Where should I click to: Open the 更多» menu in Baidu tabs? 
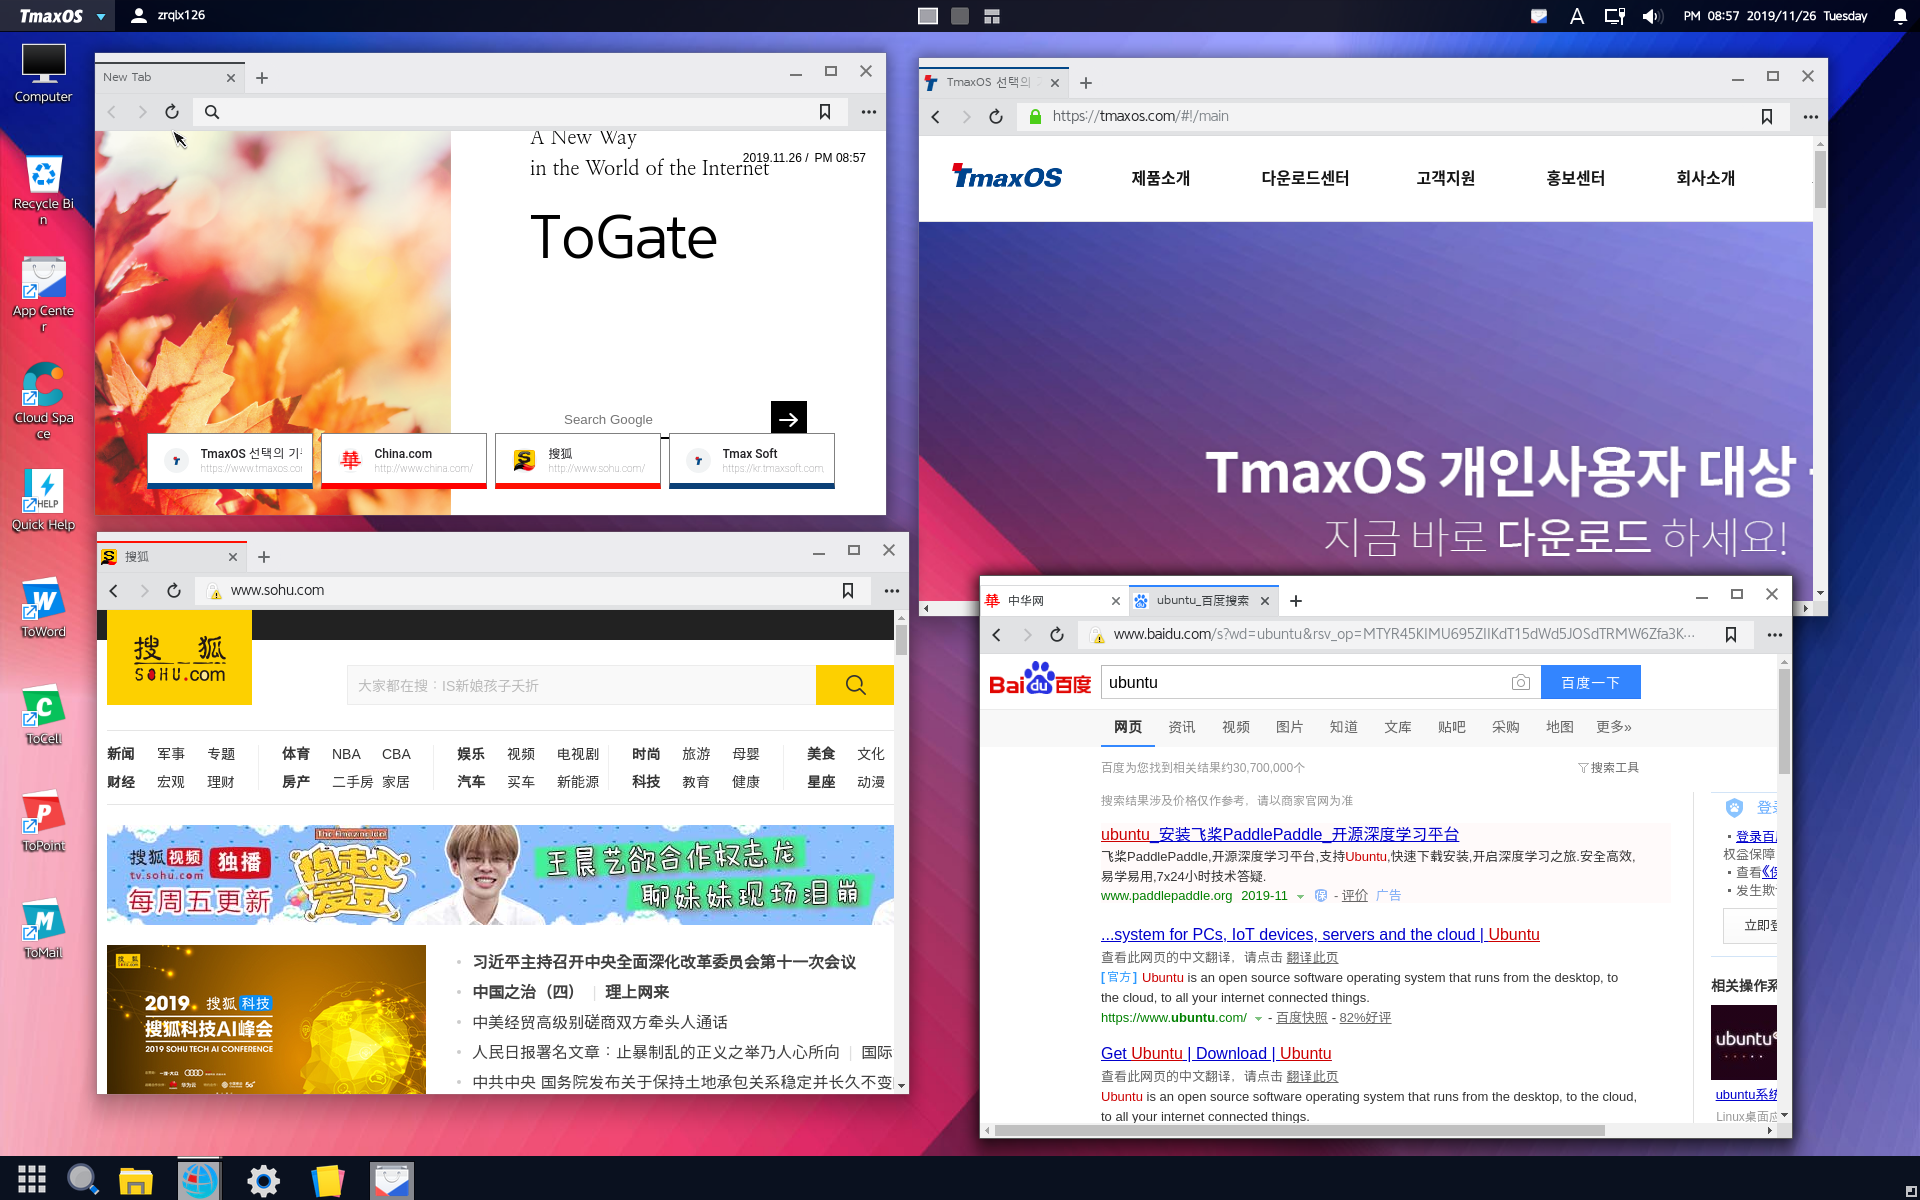(1613, 727)
